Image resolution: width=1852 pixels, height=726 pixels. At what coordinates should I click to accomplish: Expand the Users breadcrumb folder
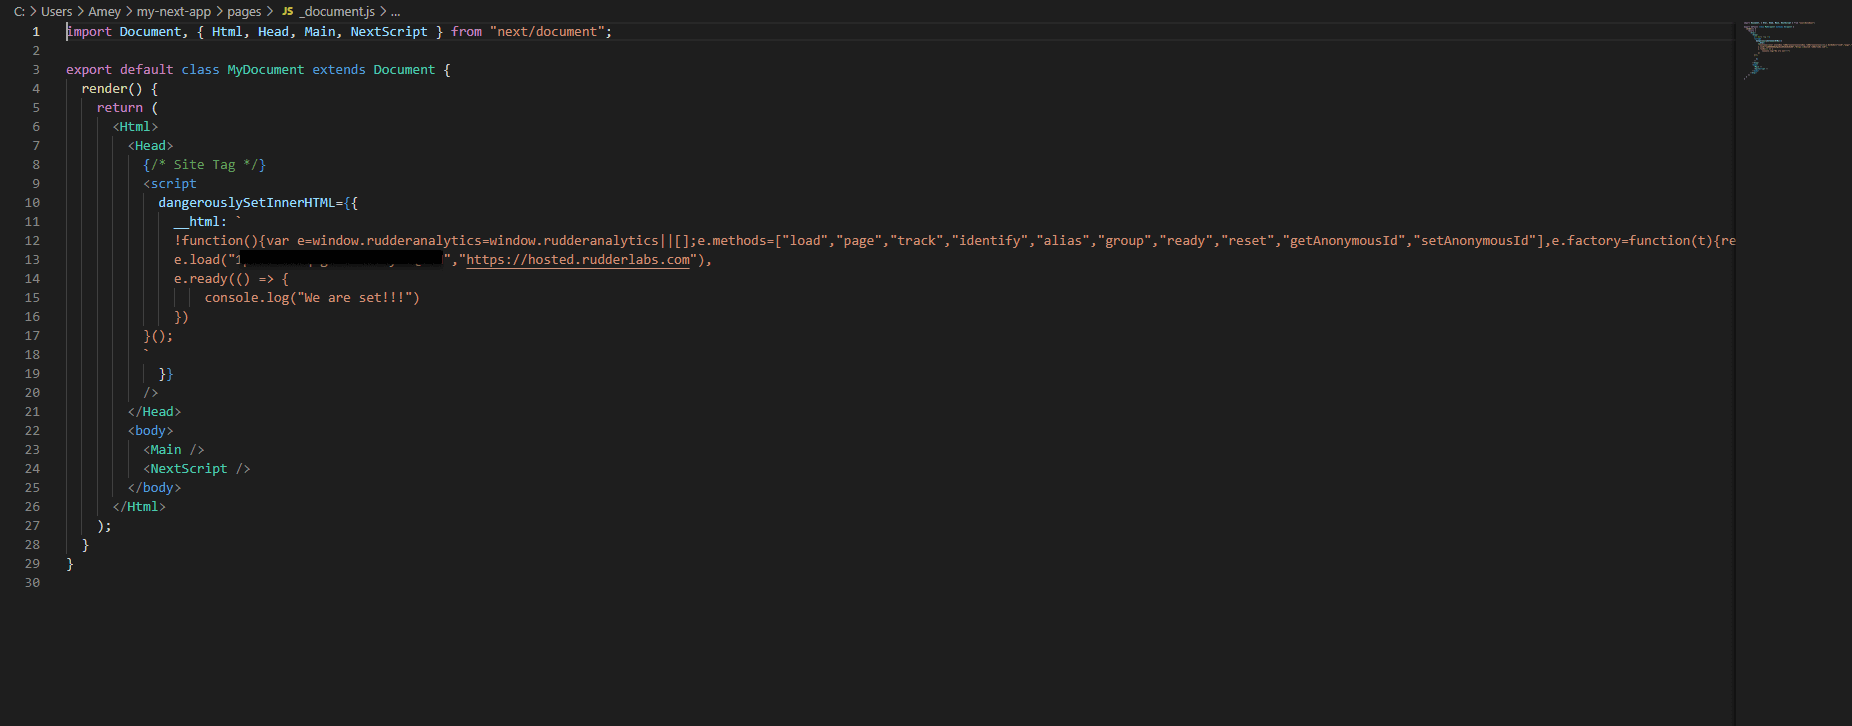56,12
